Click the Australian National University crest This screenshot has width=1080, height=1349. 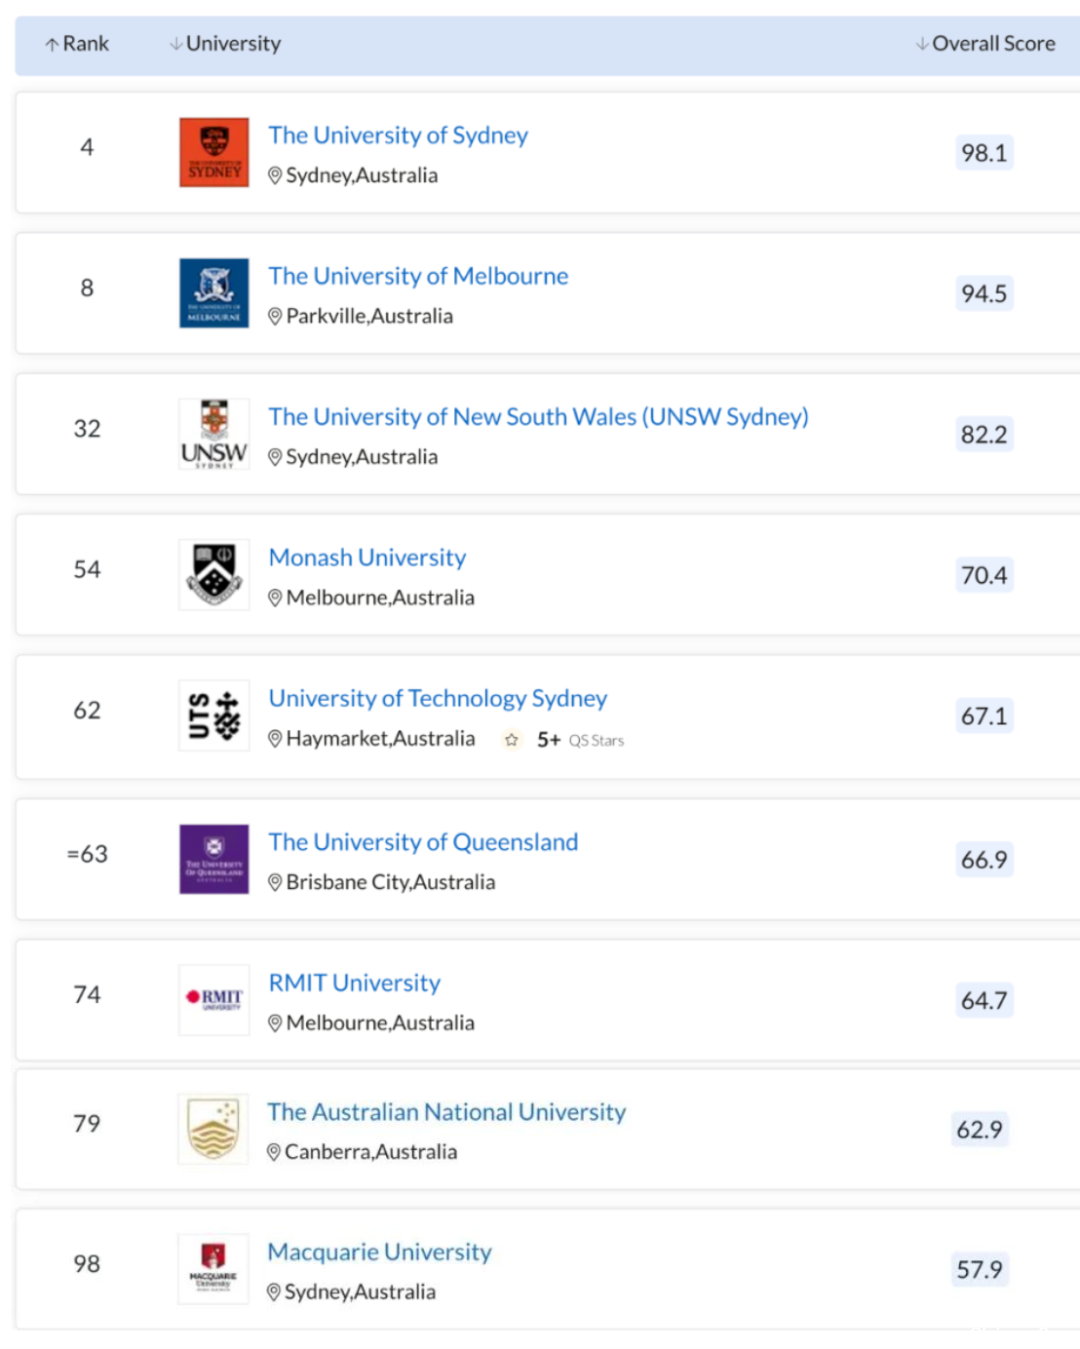pos(213,1129)
